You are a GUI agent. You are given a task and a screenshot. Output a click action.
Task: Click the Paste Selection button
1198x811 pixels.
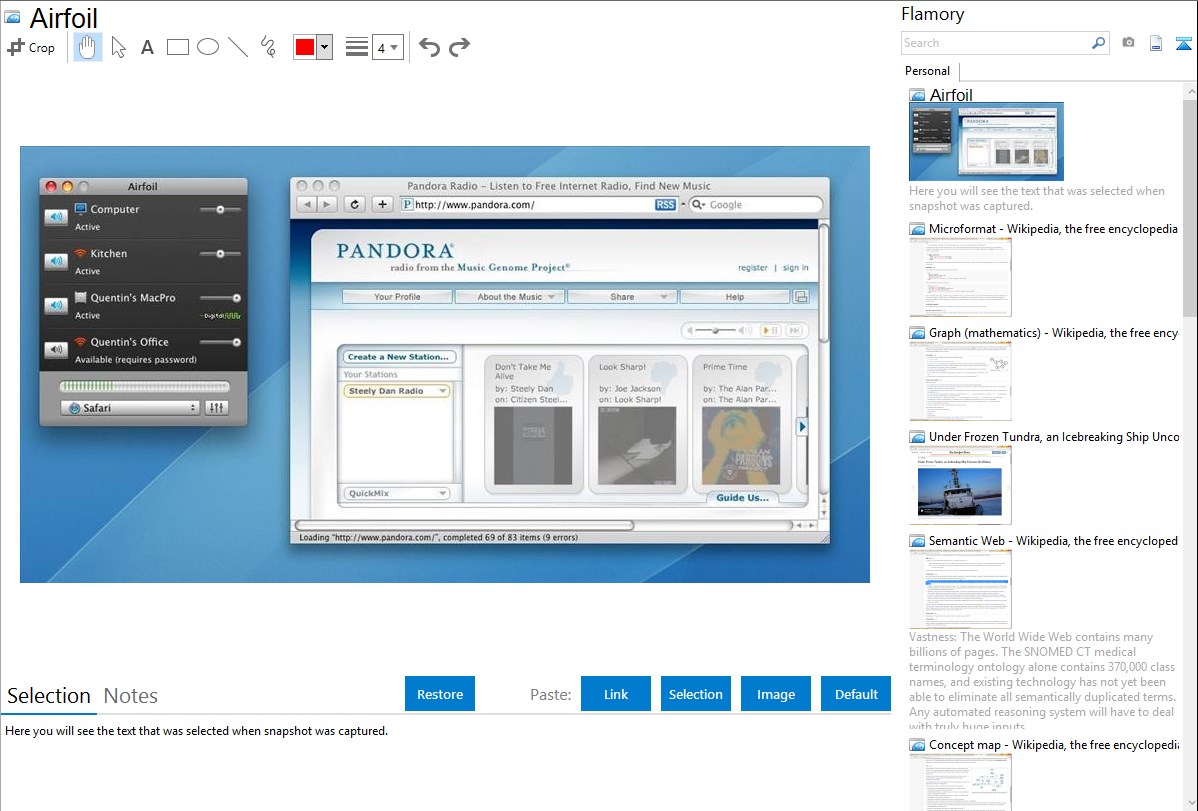[x=695, y=694]
